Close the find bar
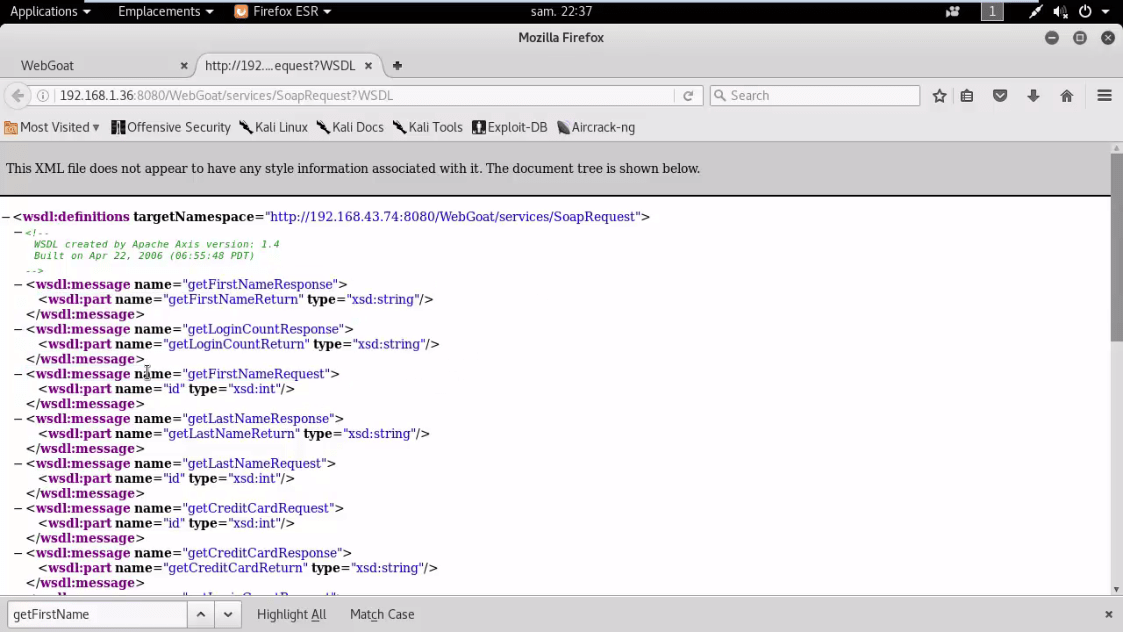1123x632 pixels. (1109, 614)
